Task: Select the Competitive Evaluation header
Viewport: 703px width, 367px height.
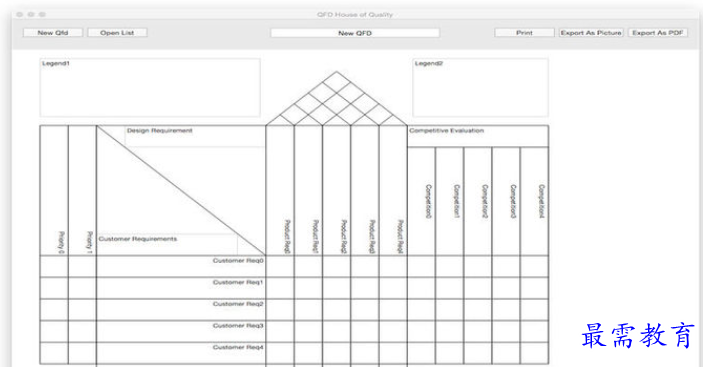Action: pyautogui.click(x=477, y=136)
